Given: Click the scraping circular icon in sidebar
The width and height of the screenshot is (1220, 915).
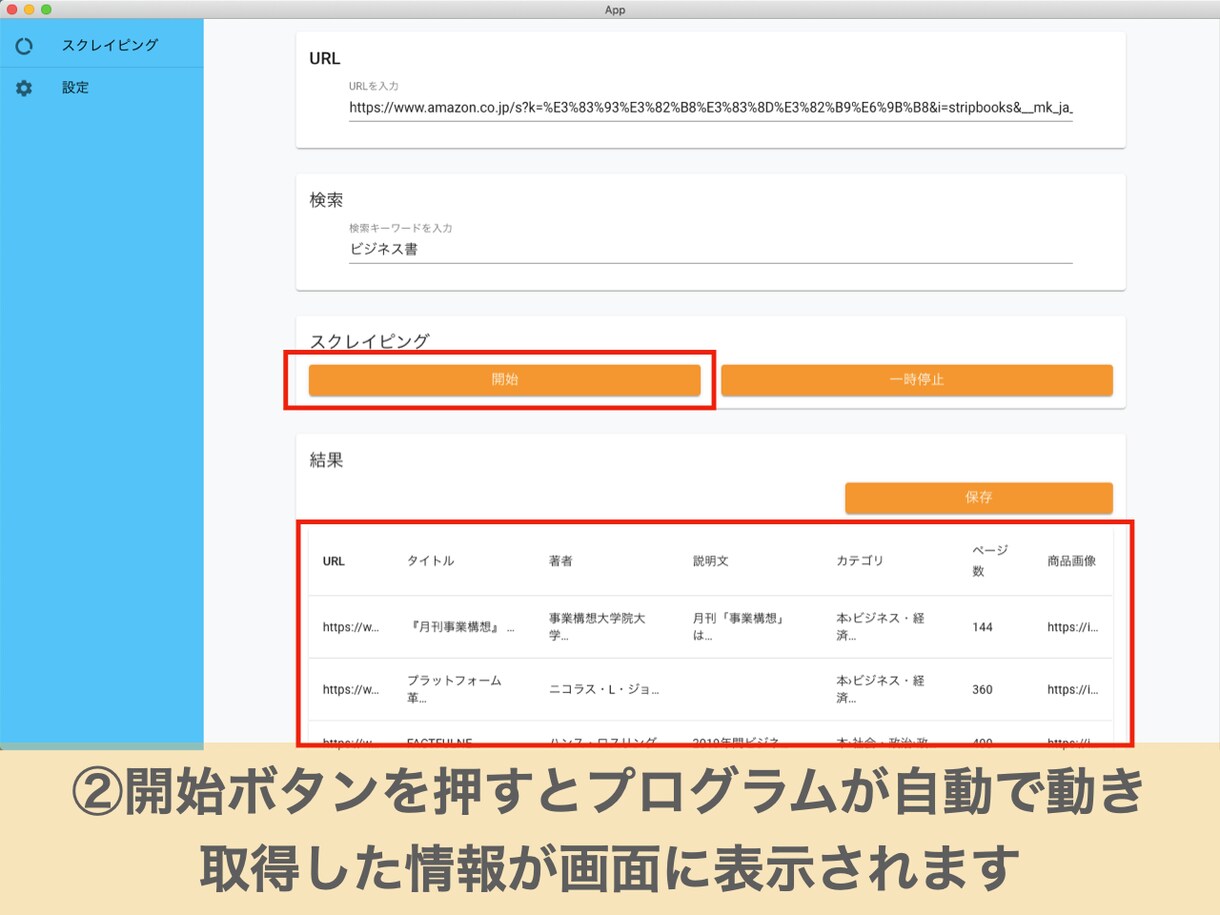Looking at the screenshot, I should tap(24, 46).
